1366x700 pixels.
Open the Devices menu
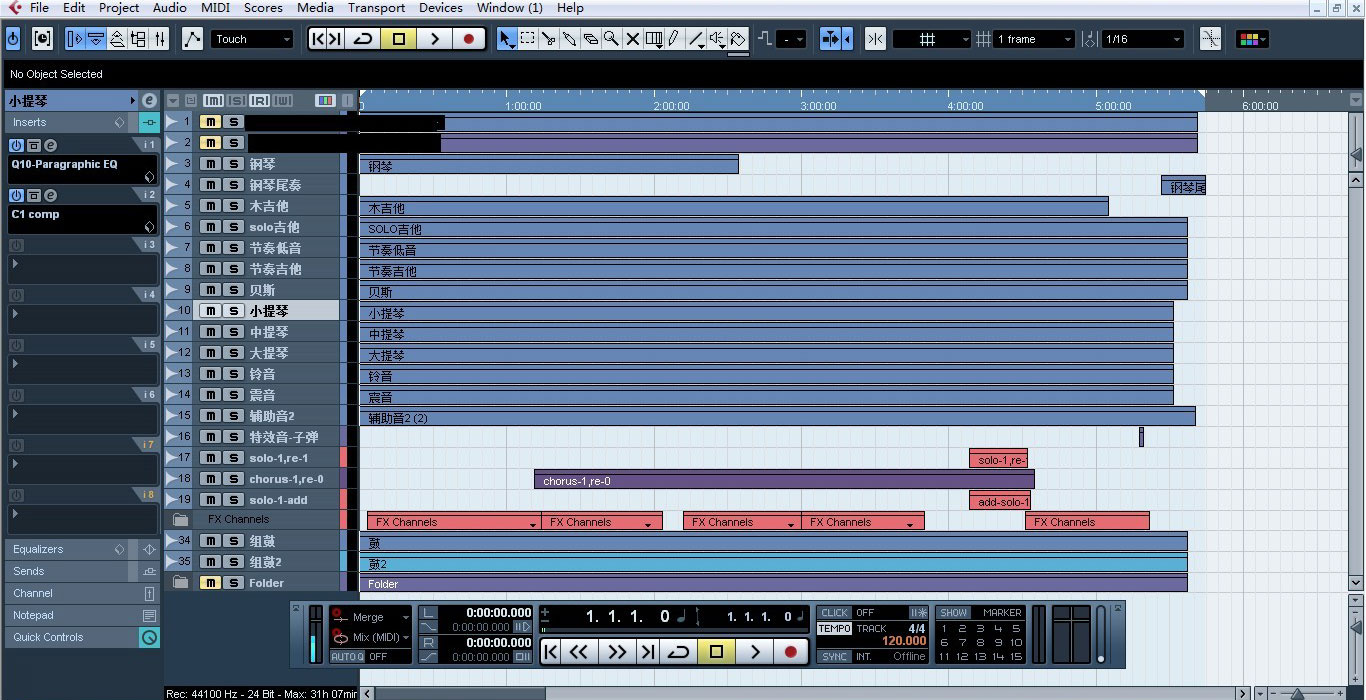tap(441, 8)
